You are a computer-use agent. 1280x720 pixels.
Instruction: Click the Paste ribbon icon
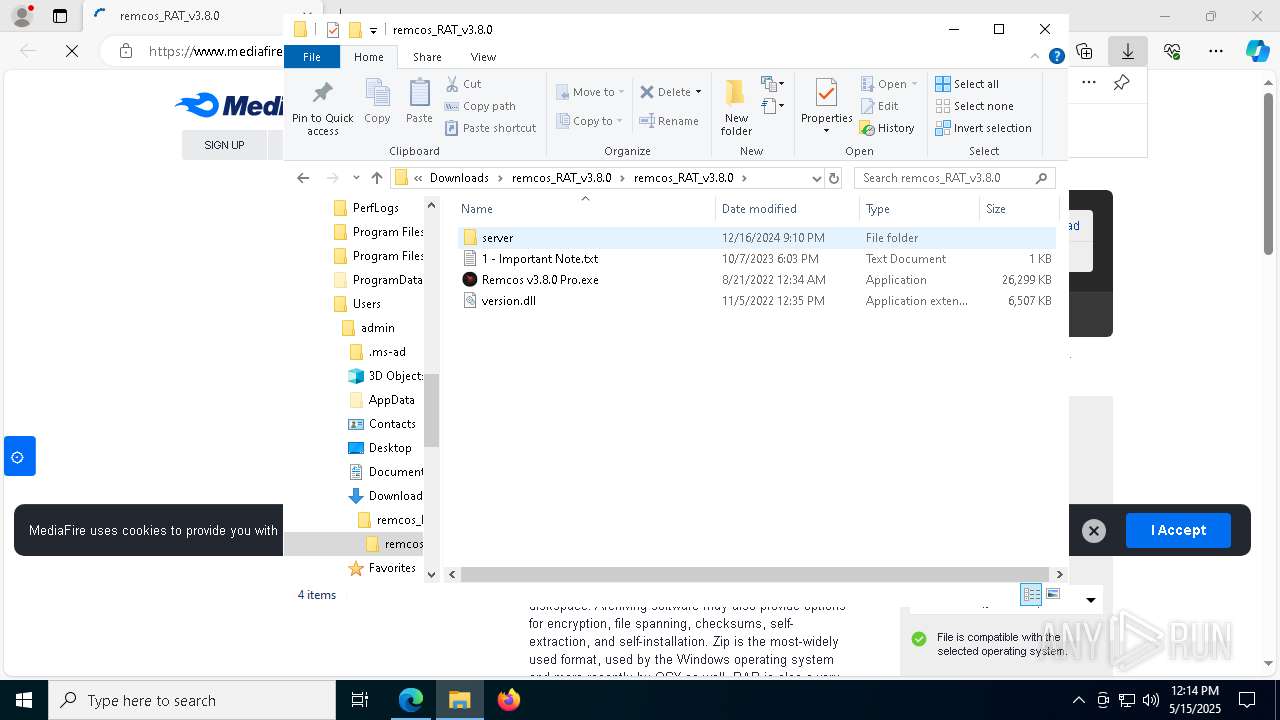click(419, 102)
